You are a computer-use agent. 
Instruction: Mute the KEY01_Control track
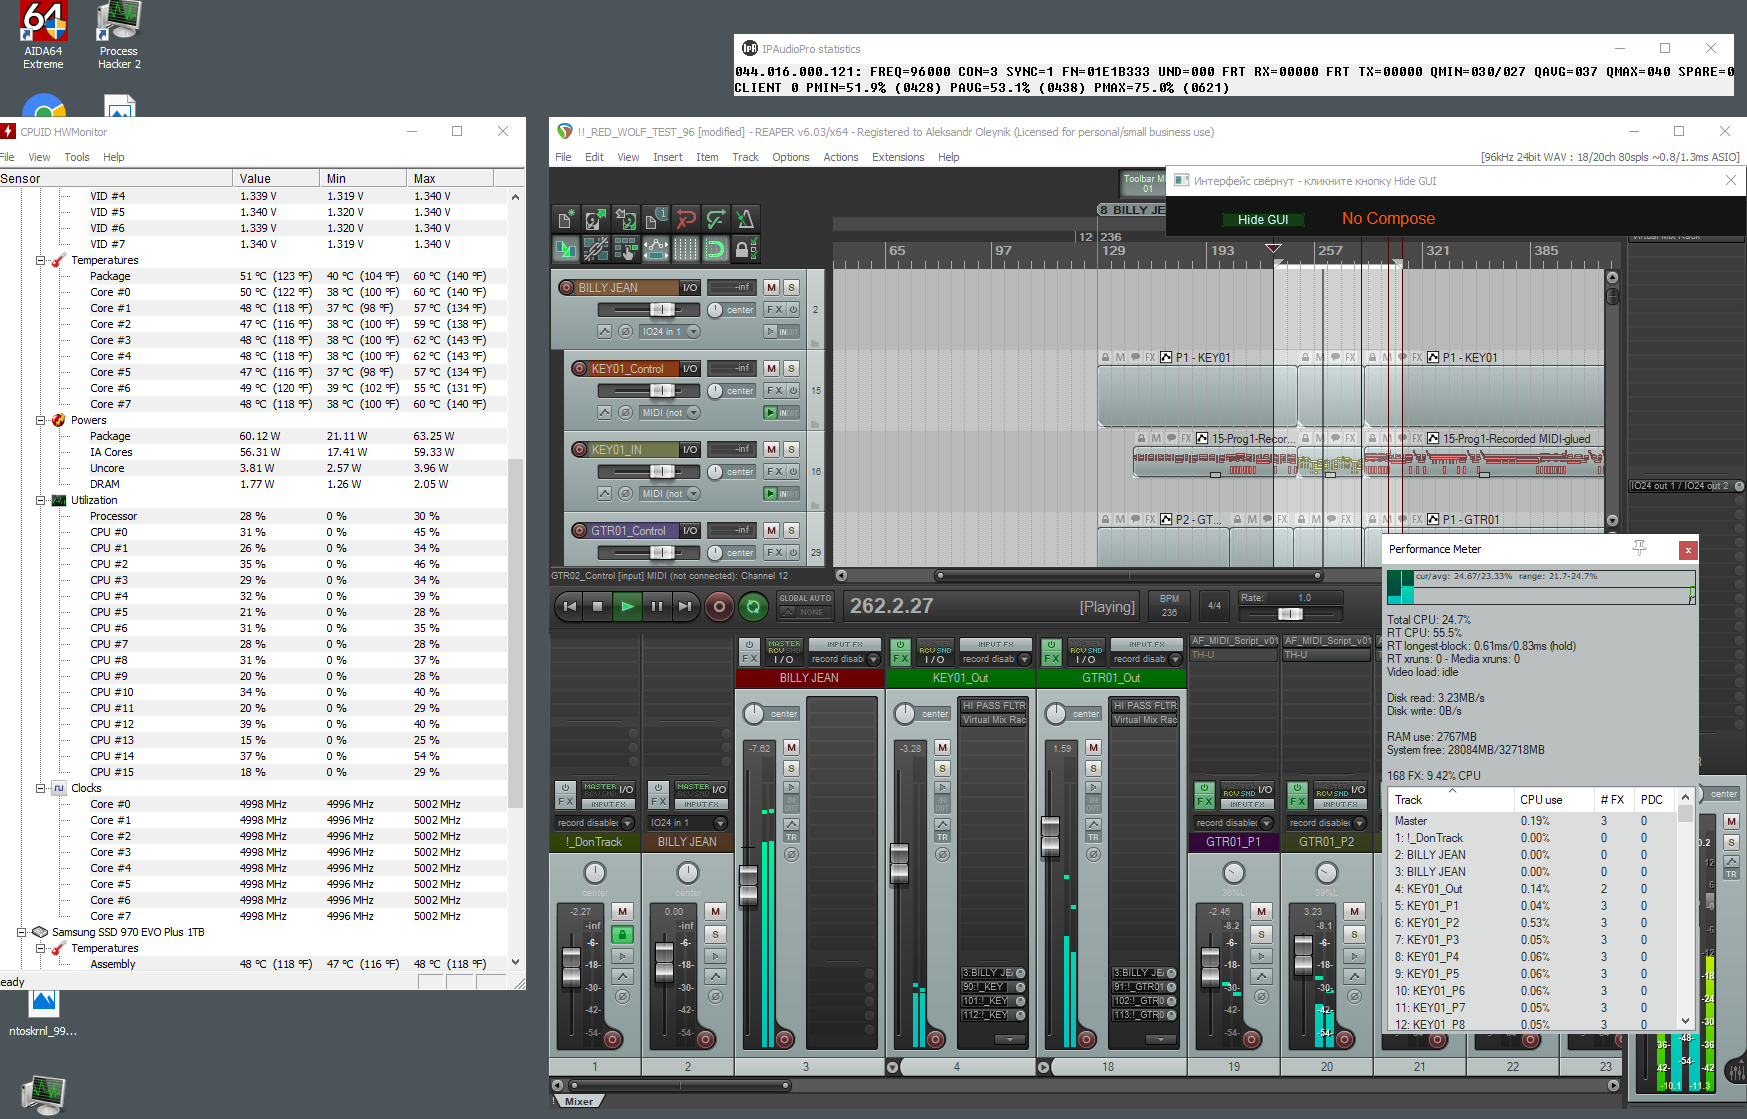(x=772, y=368)
